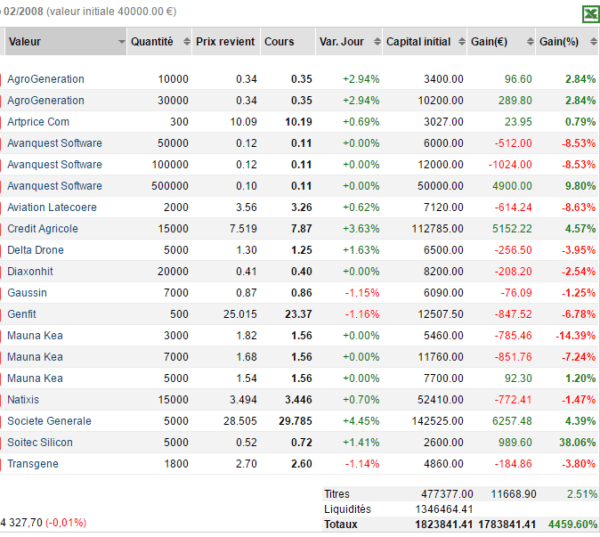Viewport: 600px width, 537px height.
Task: Open the AgroGeneration row with quantity 10000
Action: point(46,79)
